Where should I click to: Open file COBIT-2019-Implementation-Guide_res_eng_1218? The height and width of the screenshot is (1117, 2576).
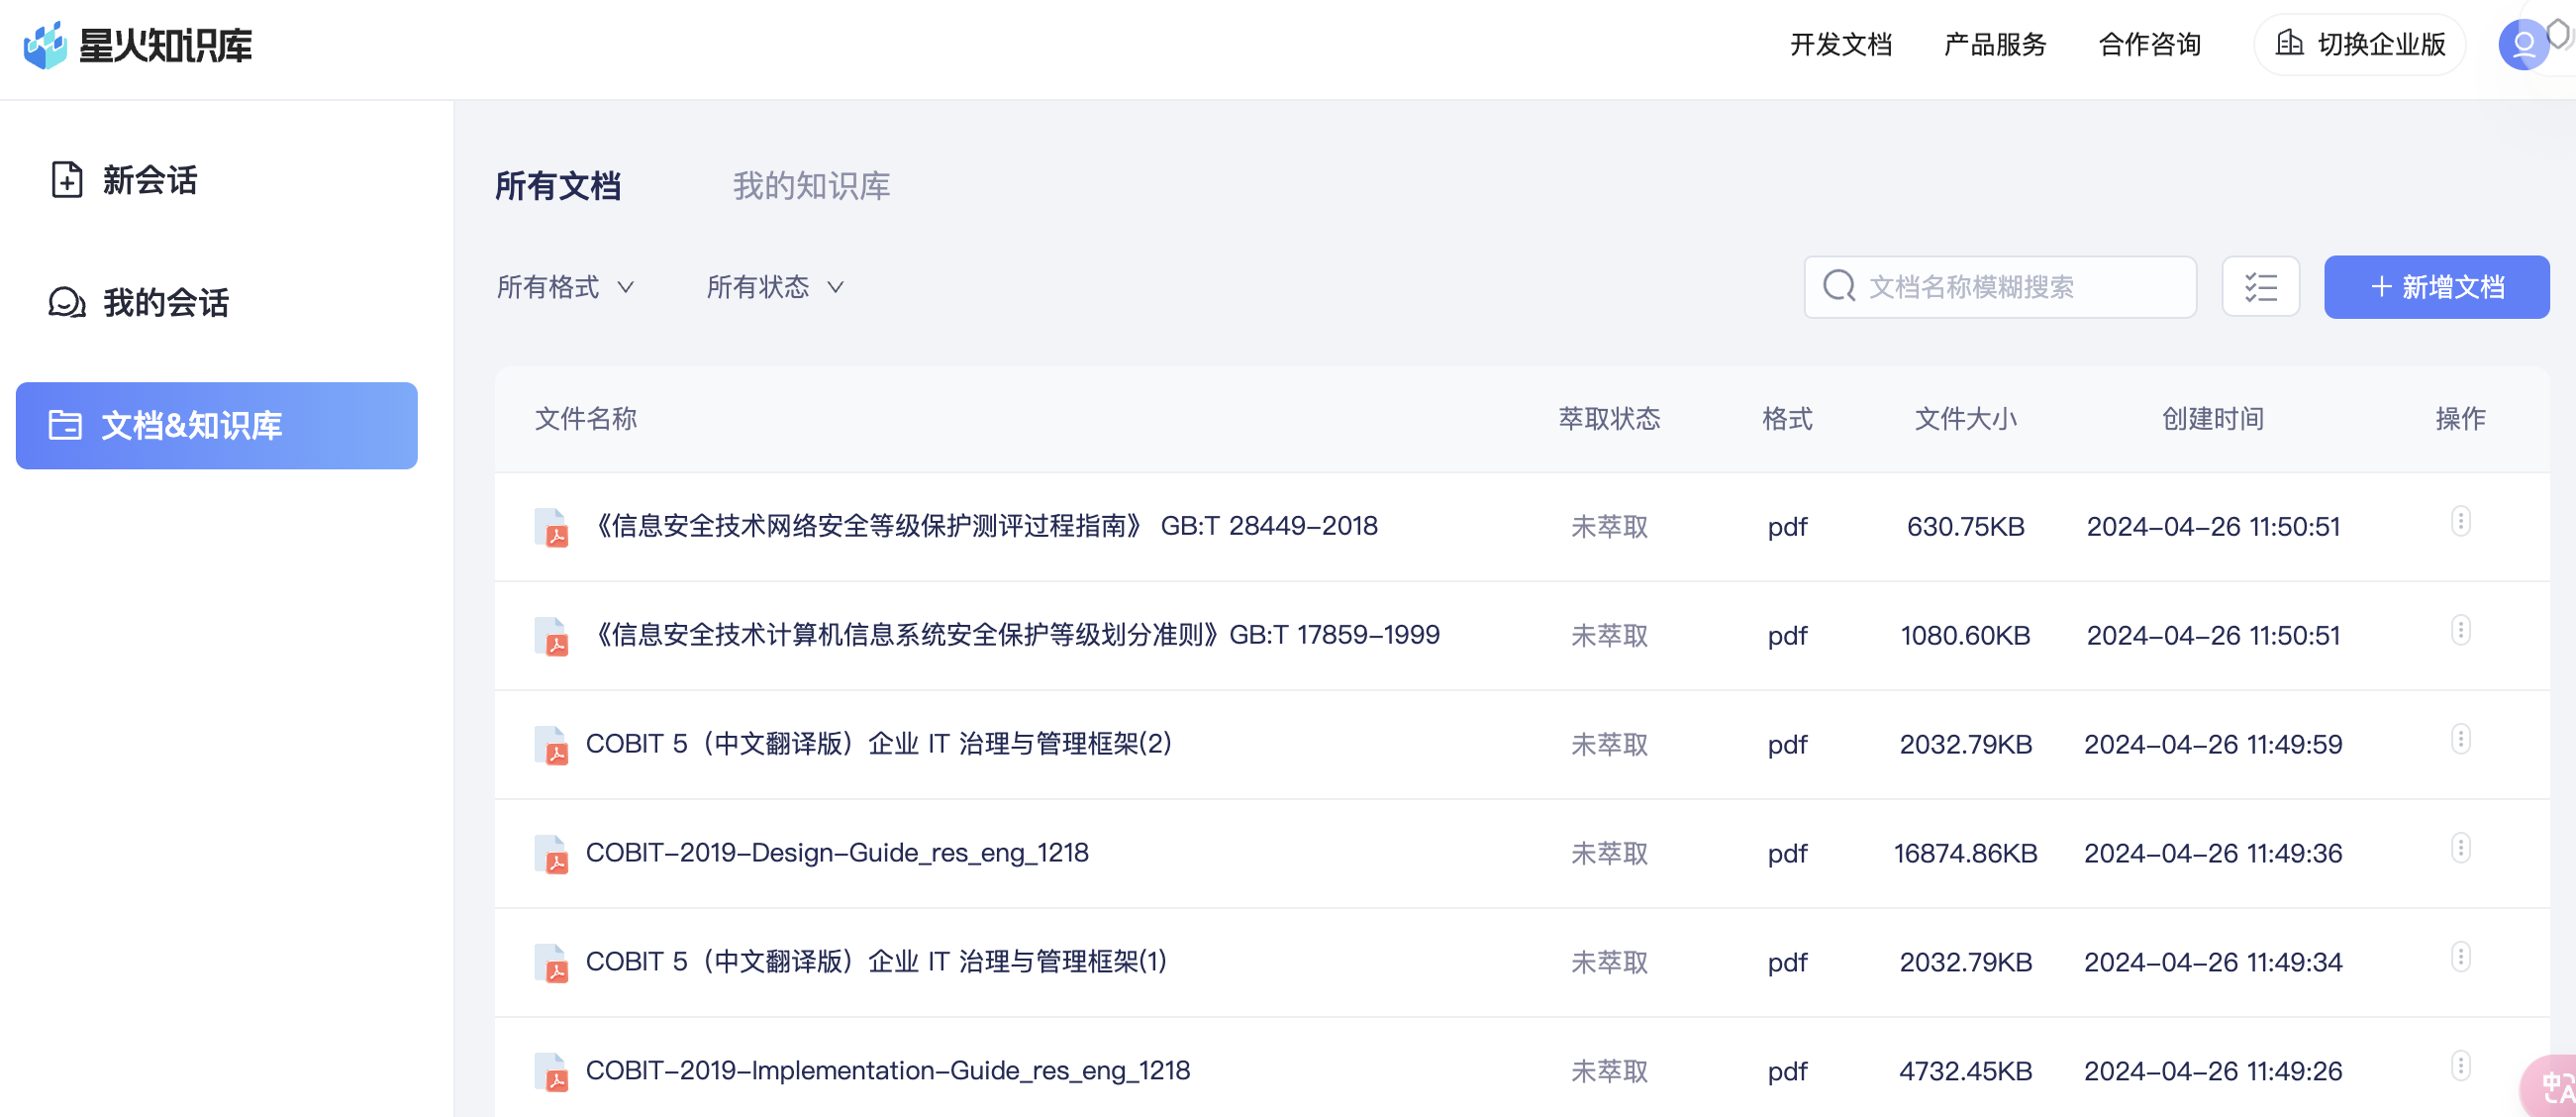888,1071
